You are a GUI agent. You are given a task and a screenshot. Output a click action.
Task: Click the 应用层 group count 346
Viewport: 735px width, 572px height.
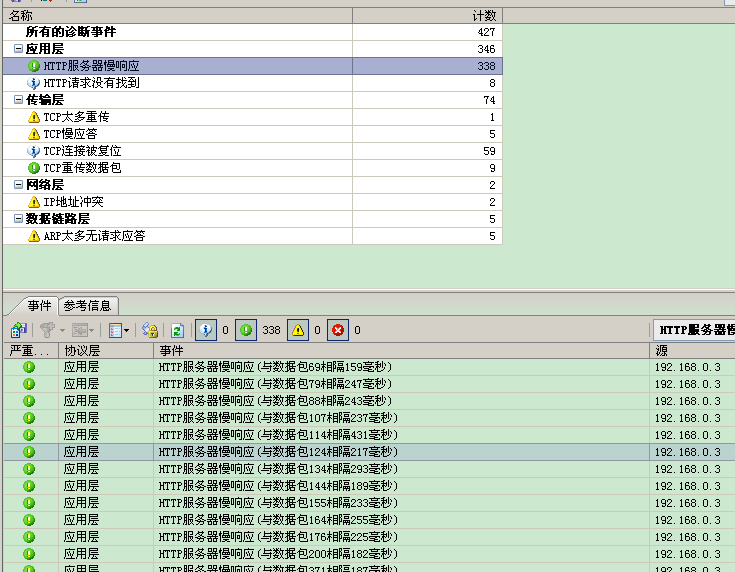[x=486, y=49]
